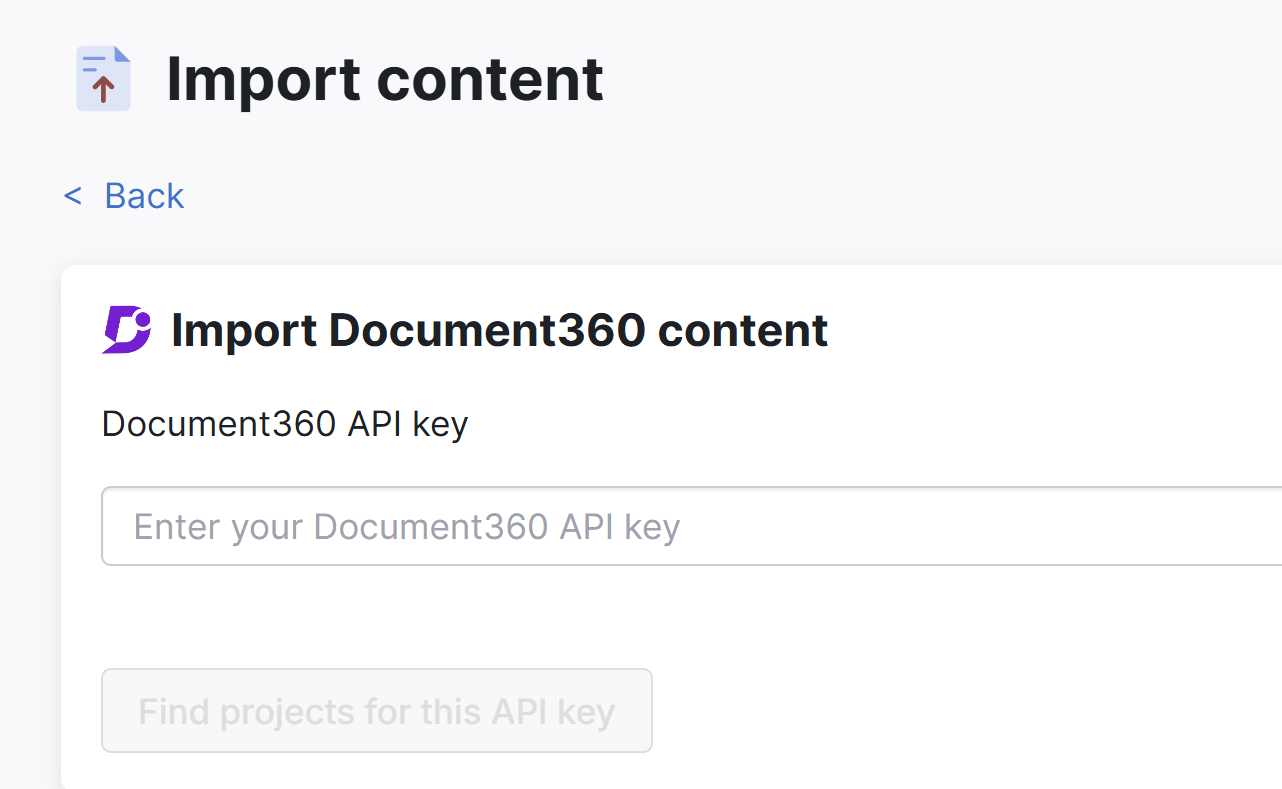Click the Document360 API key field label
The image size is (1282, 789).
click(284, 424)
